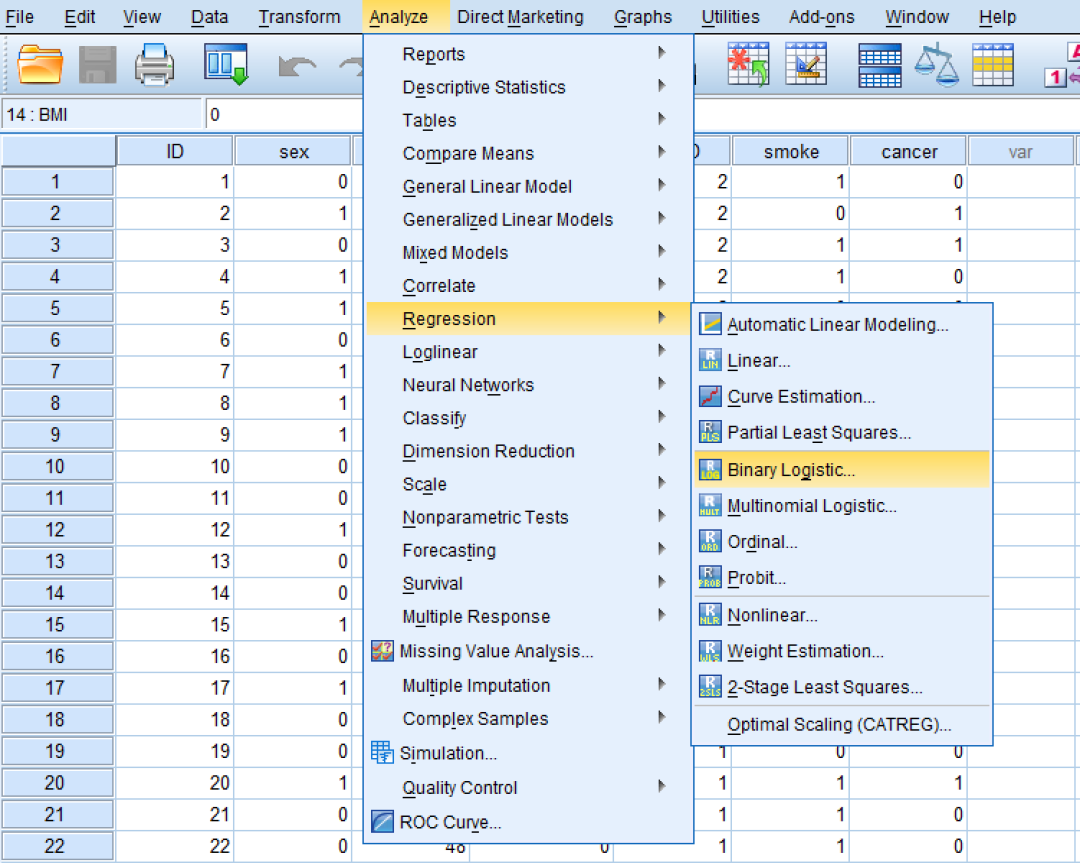The image size is (1080, 863).
Task: Open the Data menu
Action: click(209, 17)
